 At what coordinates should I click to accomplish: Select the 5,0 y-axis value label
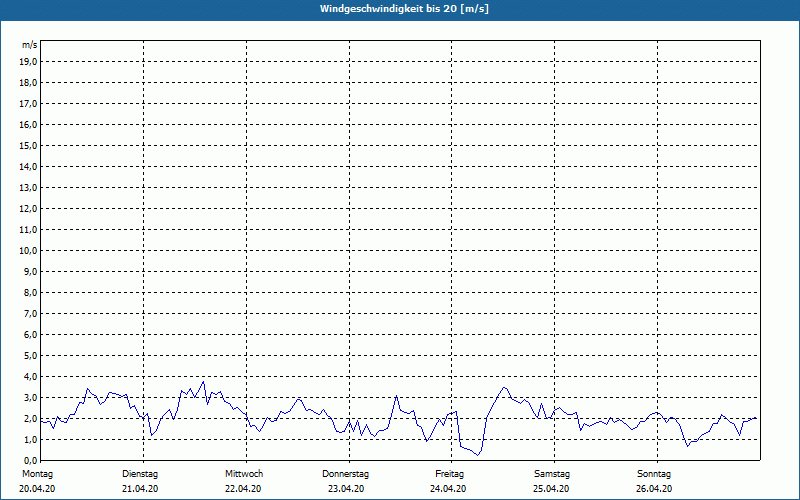[x=31, y=356]
